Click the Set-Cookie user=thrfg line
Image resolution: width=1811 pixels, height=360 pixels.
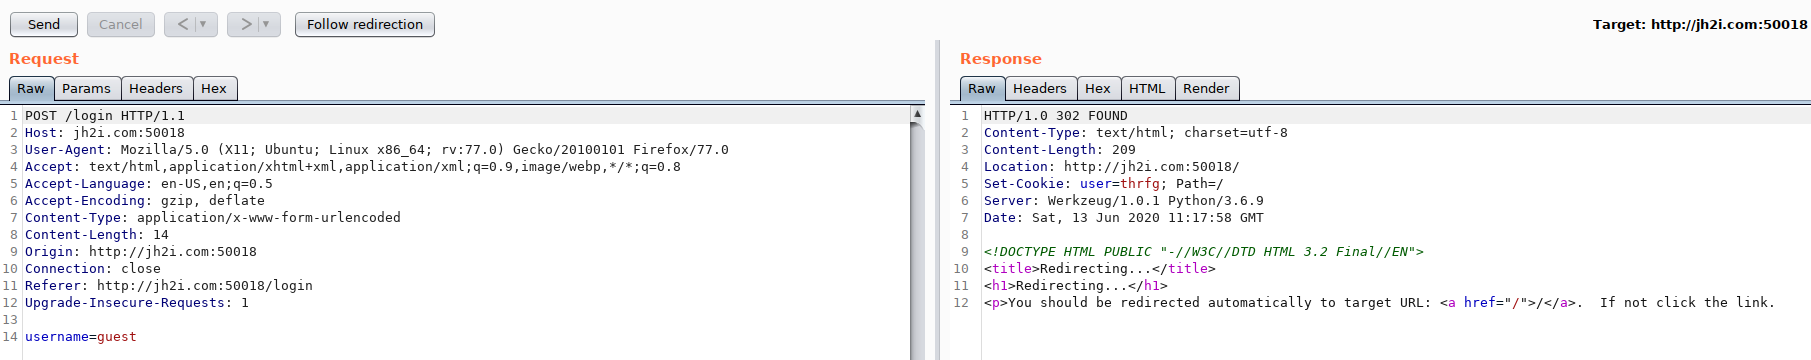click(1104, 184)
